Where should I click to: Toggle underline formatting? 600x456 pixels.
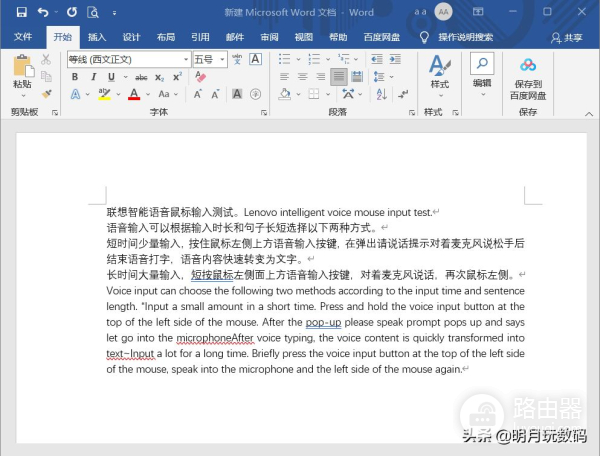[x=111, y=77]
